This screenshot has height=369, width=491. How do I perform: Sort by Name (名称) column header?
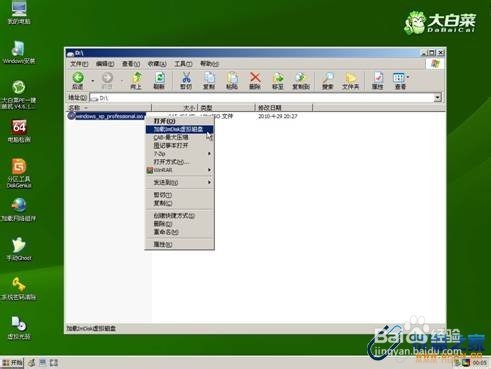coord(108,108)
